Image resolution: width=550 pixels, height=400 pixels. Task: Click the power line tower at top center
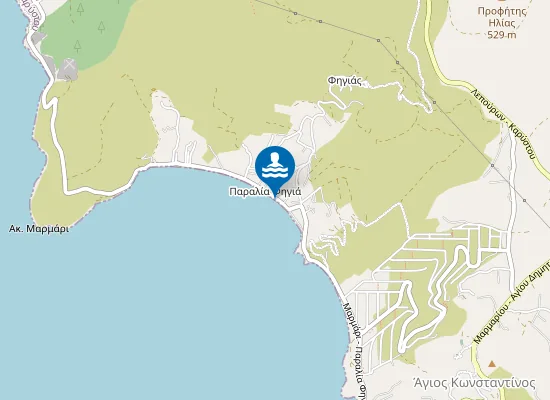(x=295, y=13)
